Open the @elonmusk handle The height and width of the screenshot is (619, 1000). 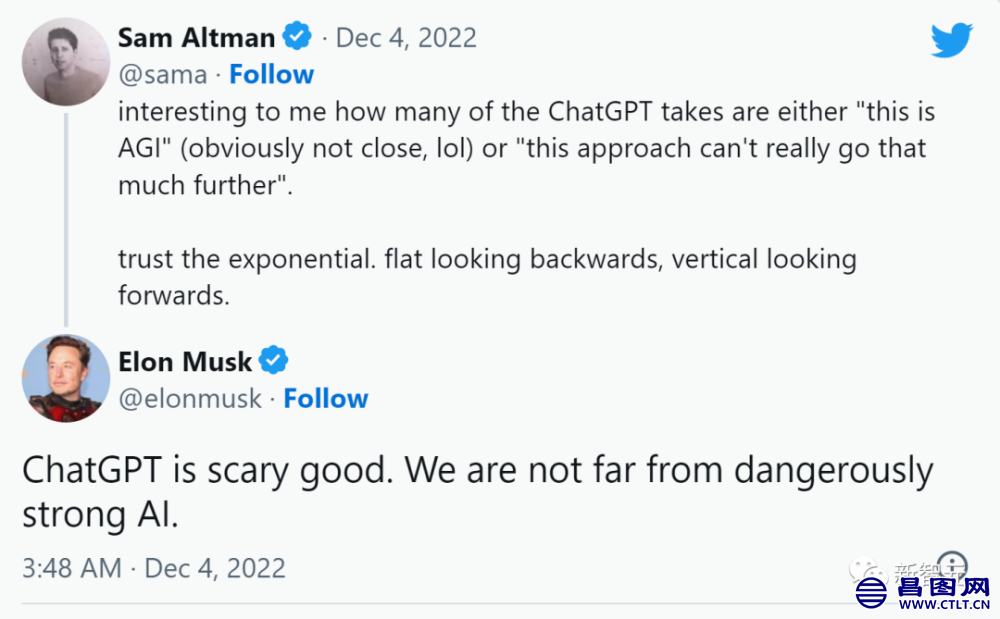point(190,399)
